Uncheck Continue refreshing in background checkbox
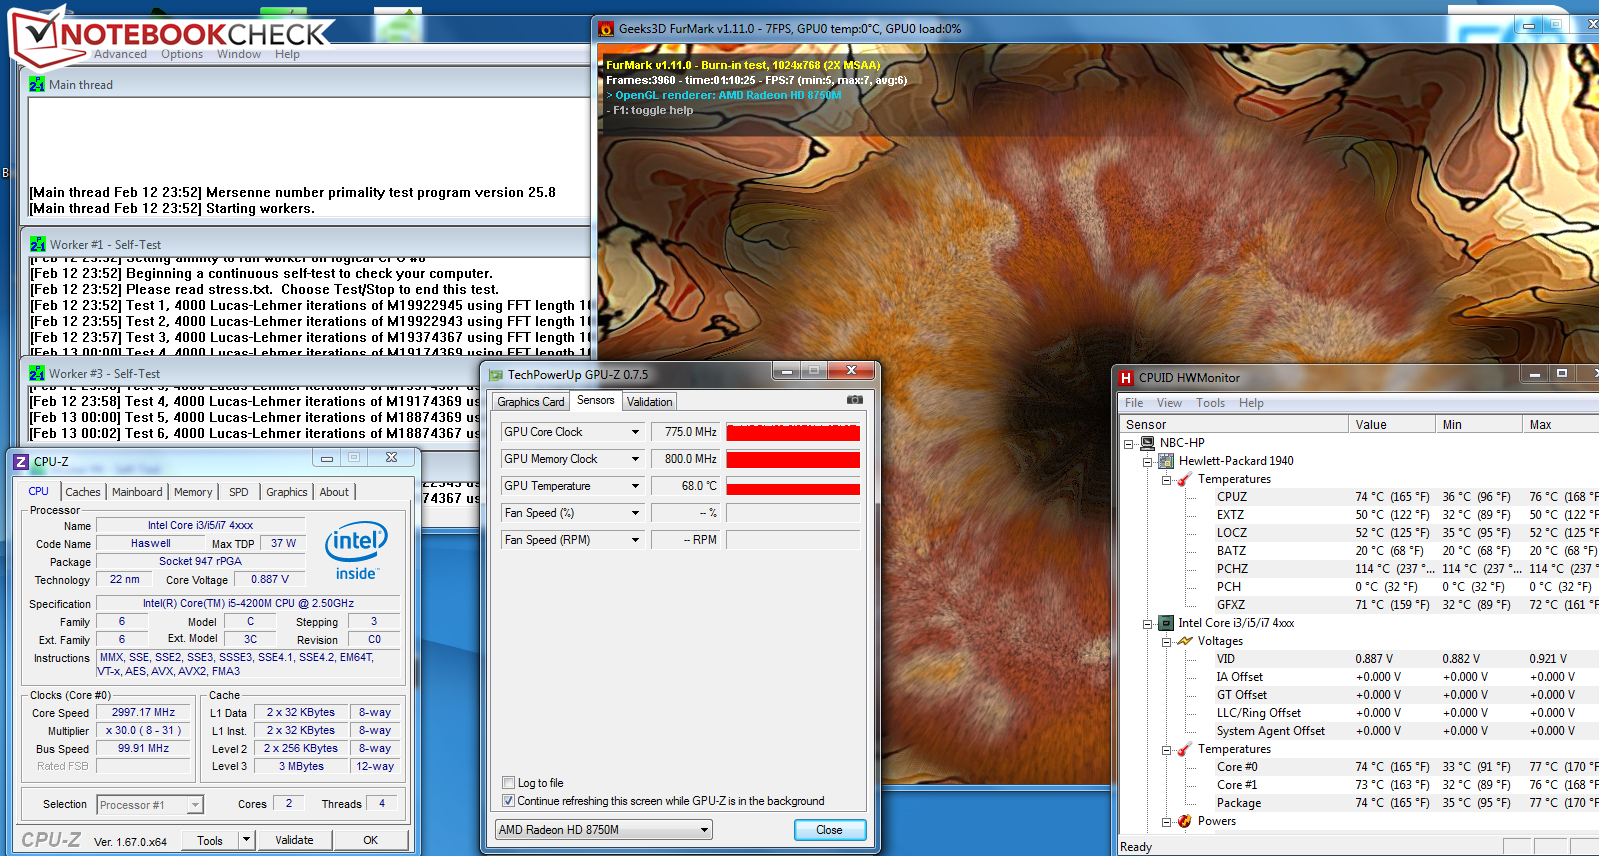Image resolution: width=1599 pixels, height=856 pixels. (x=508, y=801)
